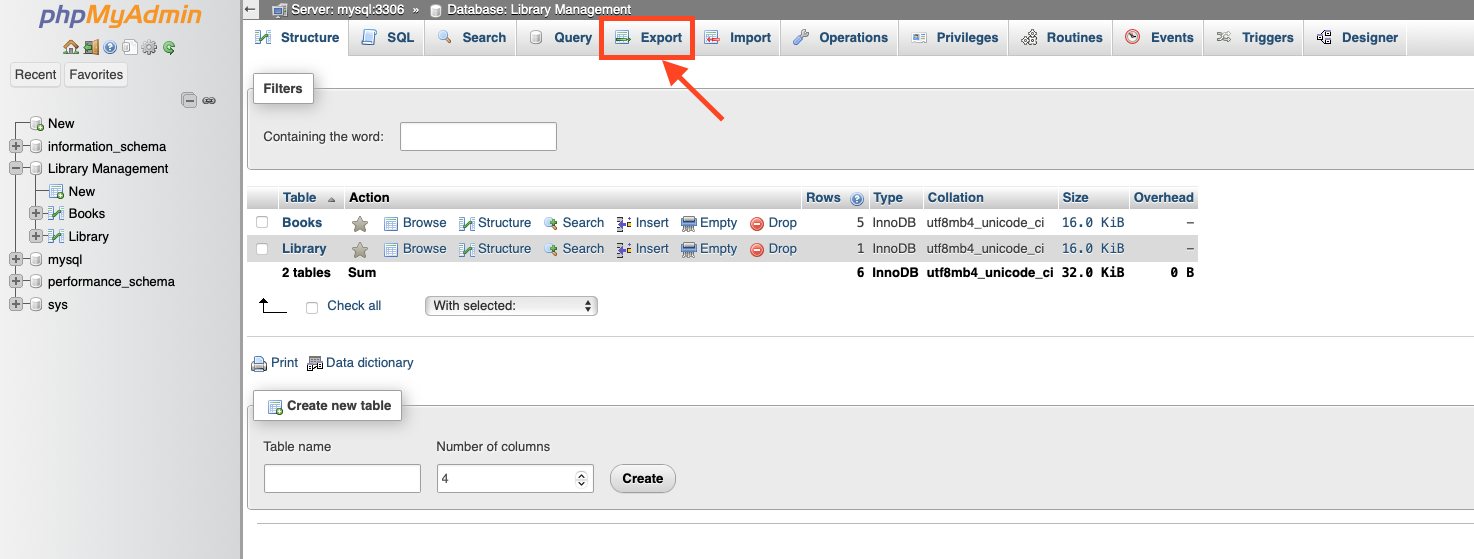Open the Privileges tab

[x=955, y=38]
